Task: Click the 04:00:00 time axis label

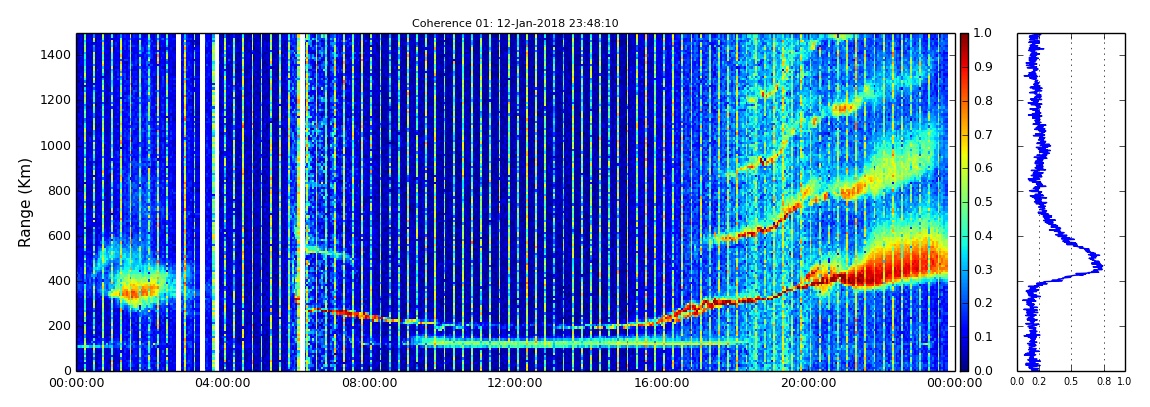Action: coord(221,383)
